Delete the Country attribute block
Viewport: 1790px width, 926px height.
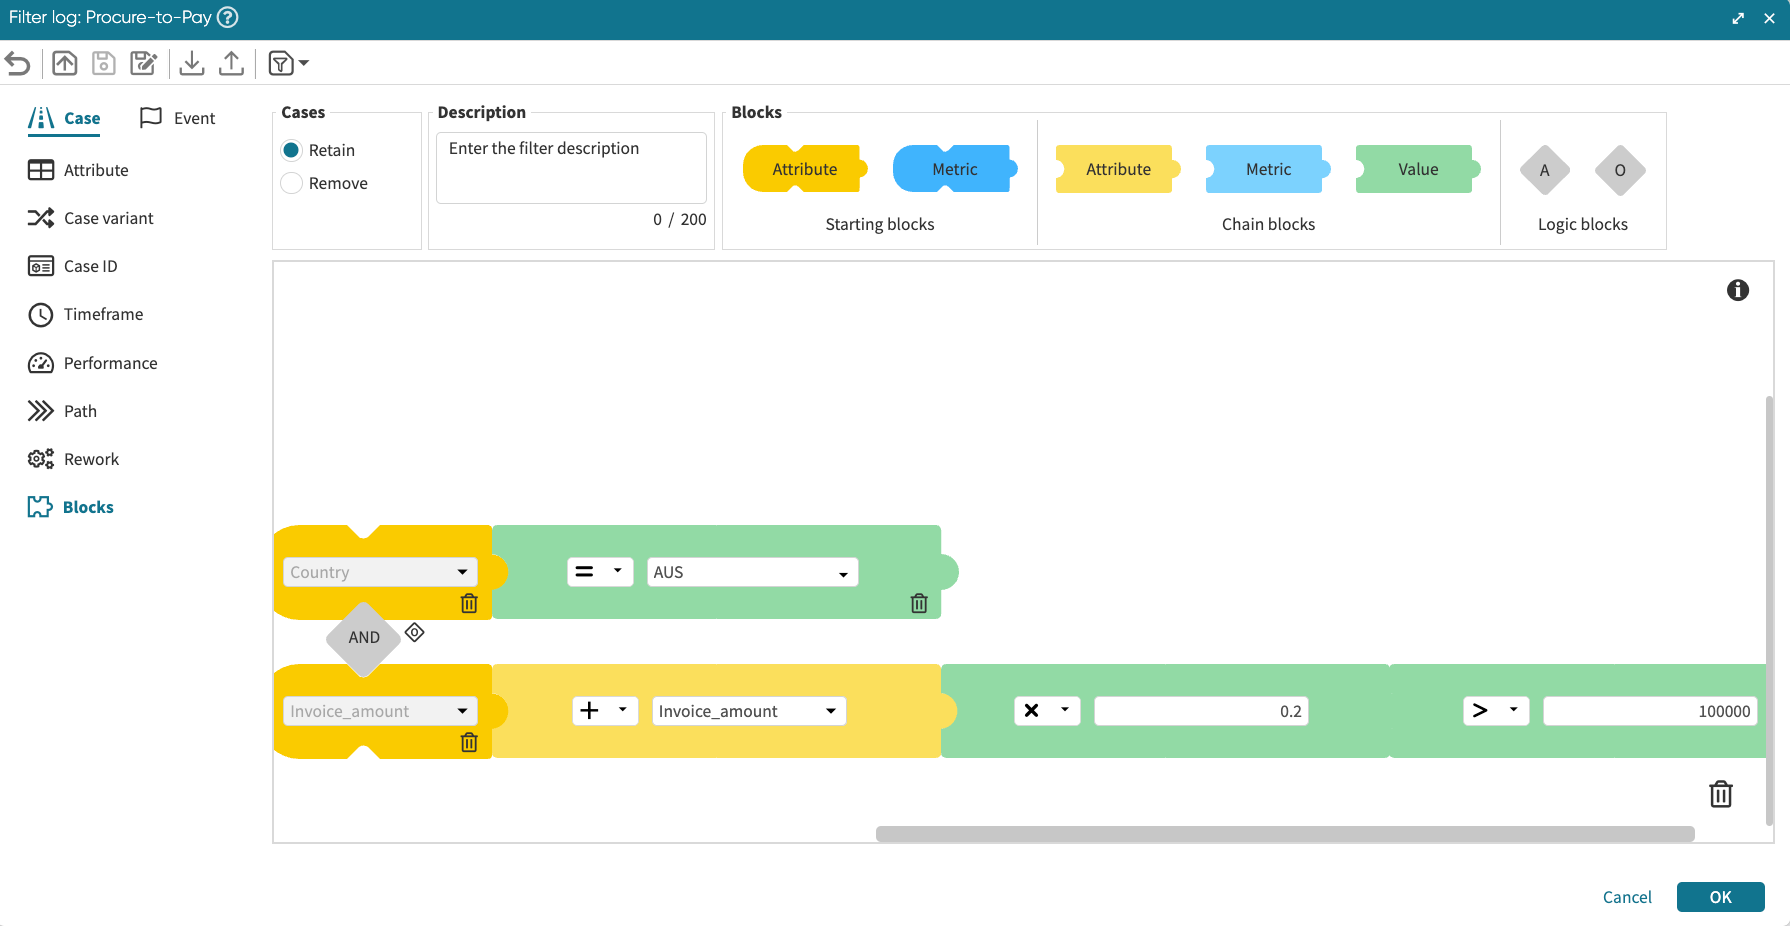[469, 603]
